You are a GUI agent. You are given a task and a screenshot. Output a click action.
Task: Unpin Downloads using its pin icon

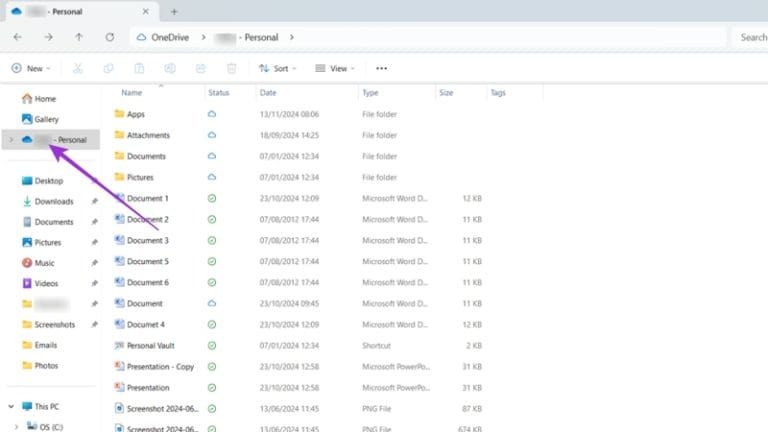click(x=95, y=201)
